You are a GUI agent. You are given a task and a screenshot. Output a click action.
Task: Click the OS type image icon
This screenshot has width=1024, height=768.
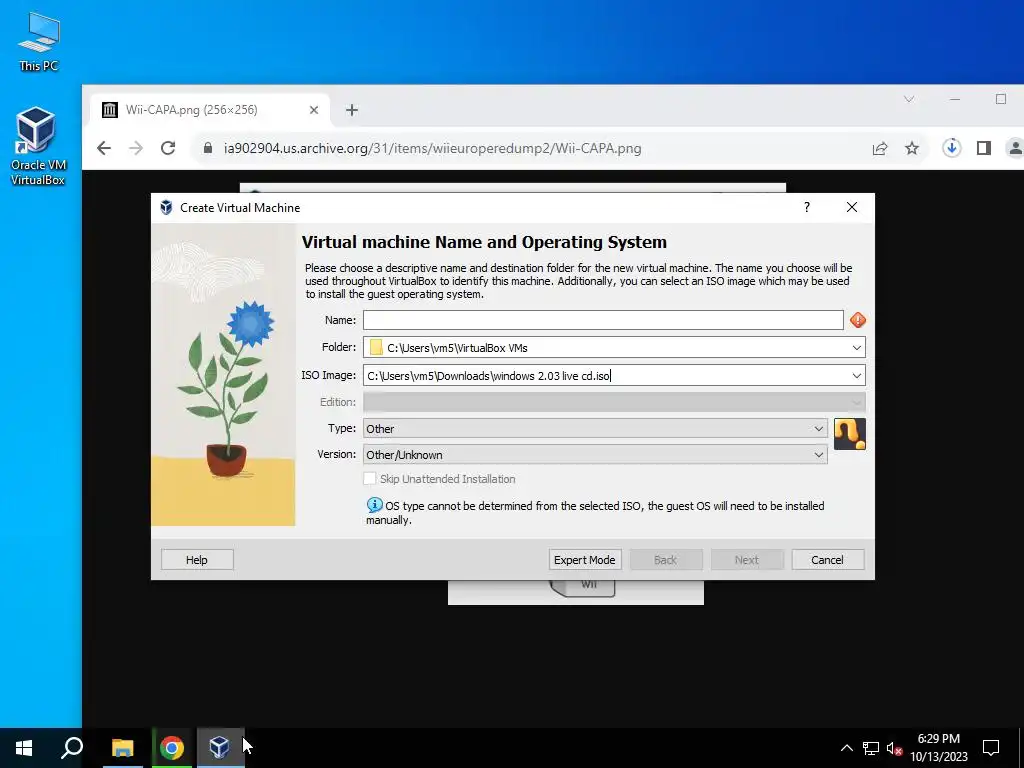[x=850, y=434]
